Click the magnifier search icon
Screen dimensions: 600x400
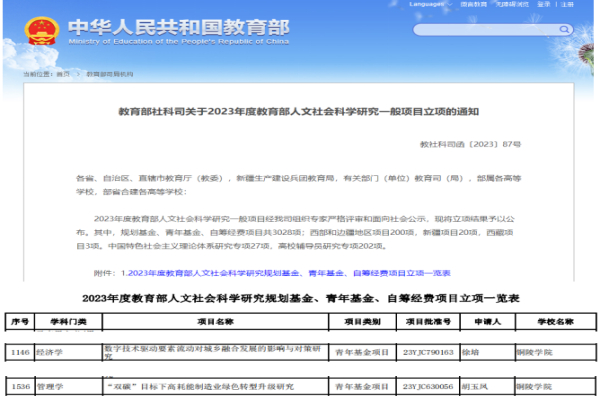(x=564, y=29)
